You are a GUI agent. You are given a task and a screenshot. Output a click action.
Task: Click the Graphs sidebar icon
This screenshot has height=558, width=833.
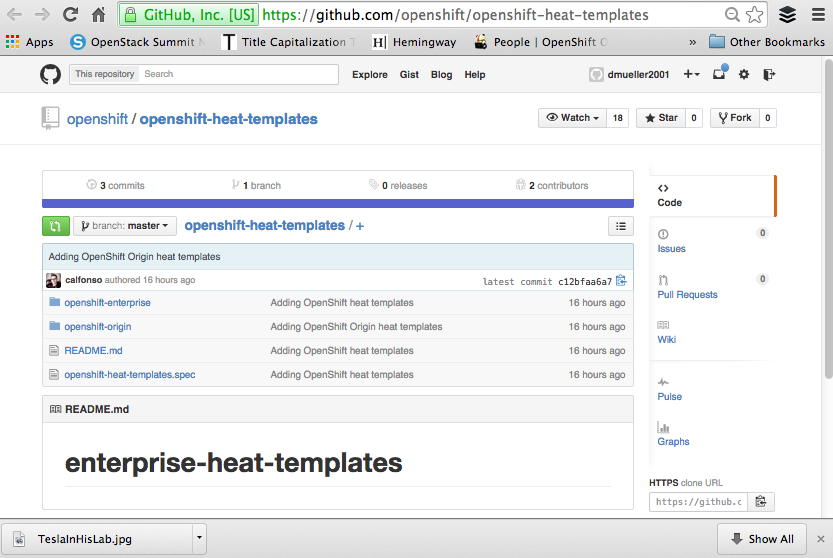click(x=663, y=427)
